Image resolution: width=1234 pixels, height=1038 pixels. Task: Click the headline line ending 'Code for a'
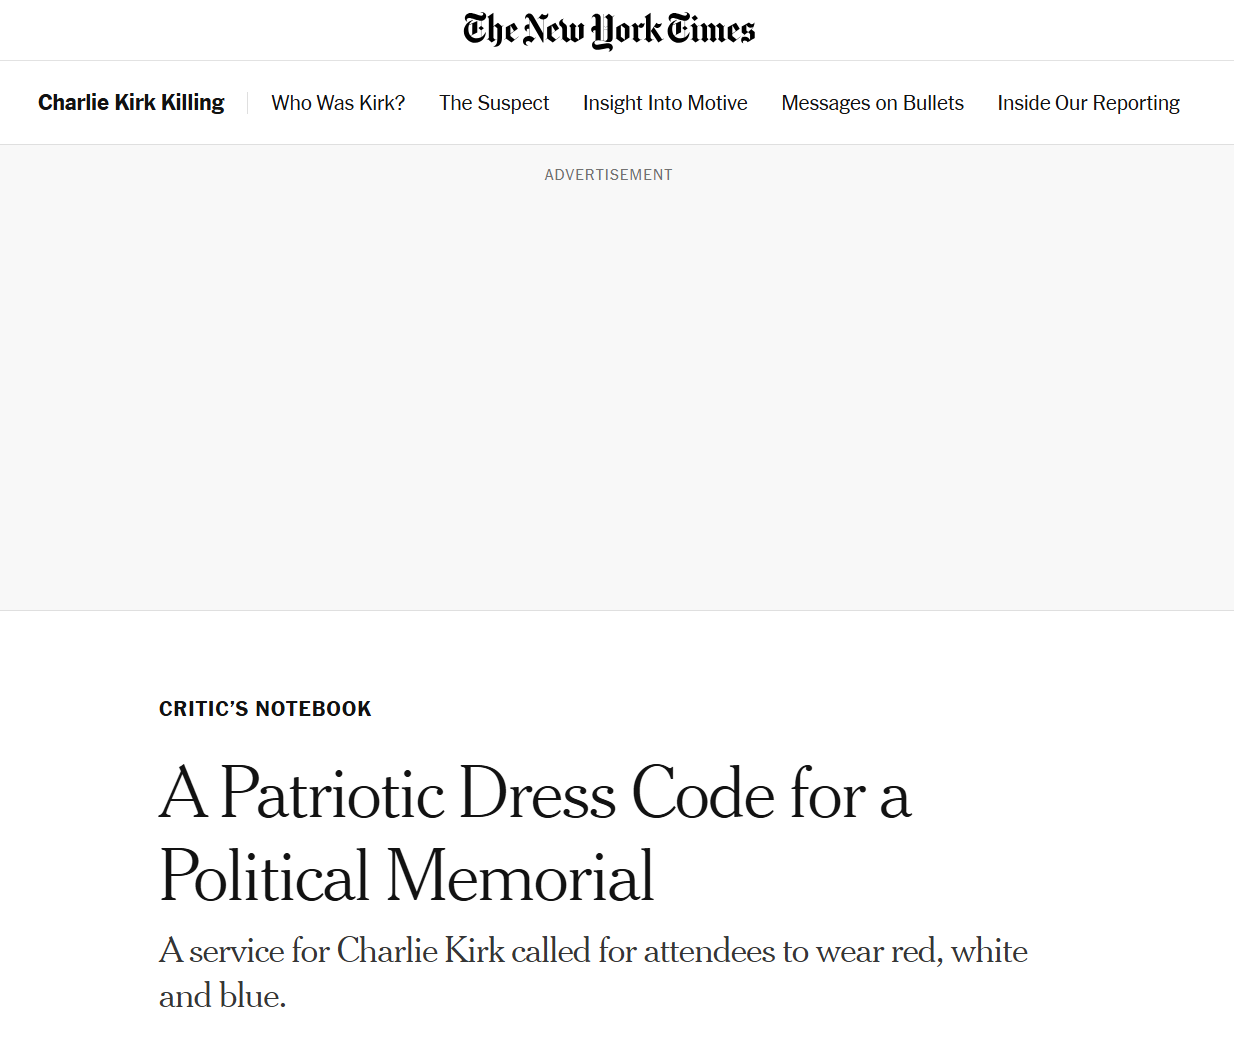pos(535,794)
